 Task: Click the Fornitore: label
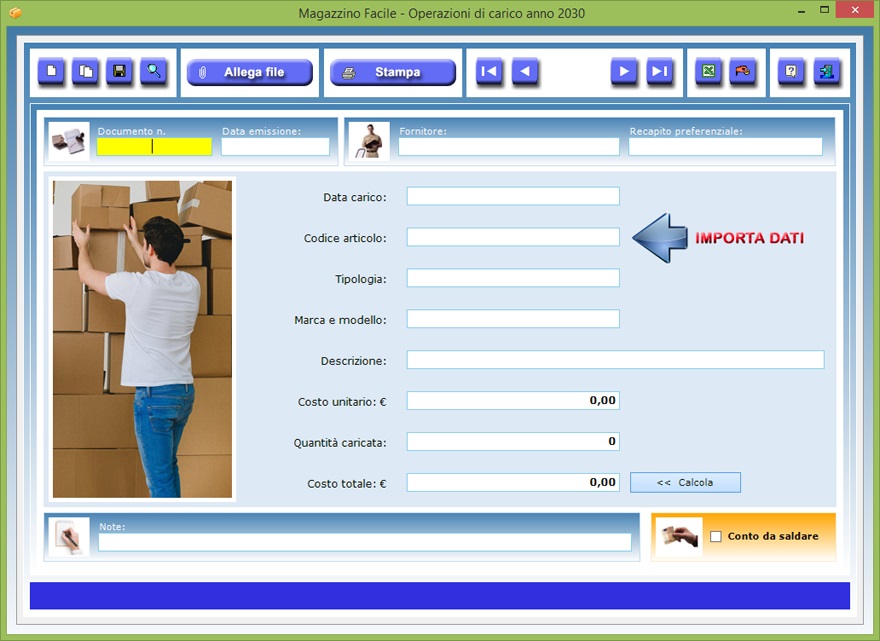coord(423,131)
